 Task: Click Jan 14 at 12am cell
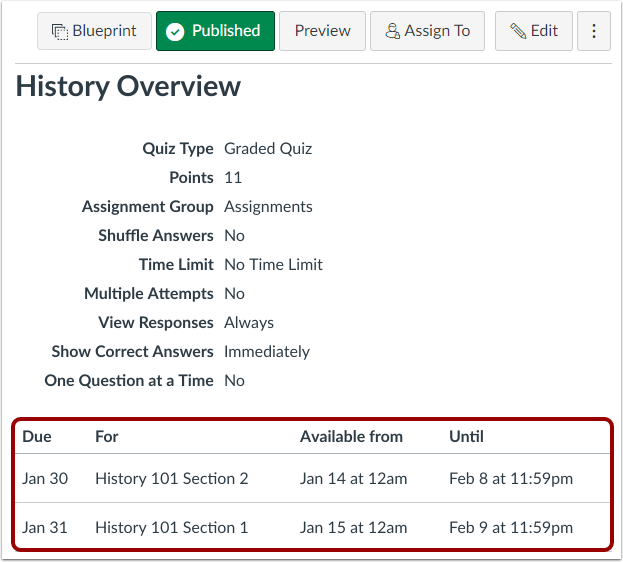coord(353,479)
